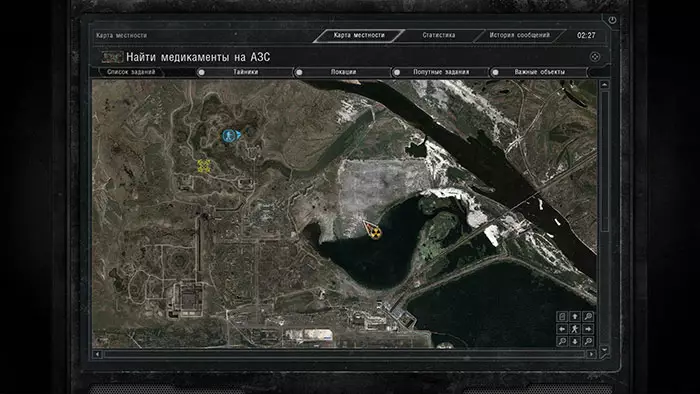Image resolution: width=700 pixels, height=394 pixels.
Task: Pan the map down with arrow button
Action: pos(575,341)
